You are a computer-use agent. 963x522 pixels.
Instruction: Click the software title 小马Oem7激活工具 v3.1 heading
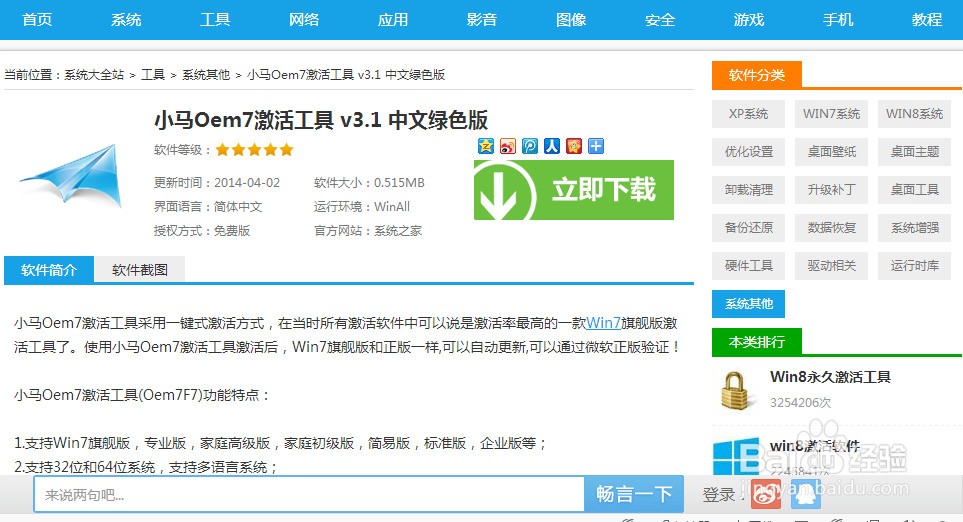[x=321, y=120]
